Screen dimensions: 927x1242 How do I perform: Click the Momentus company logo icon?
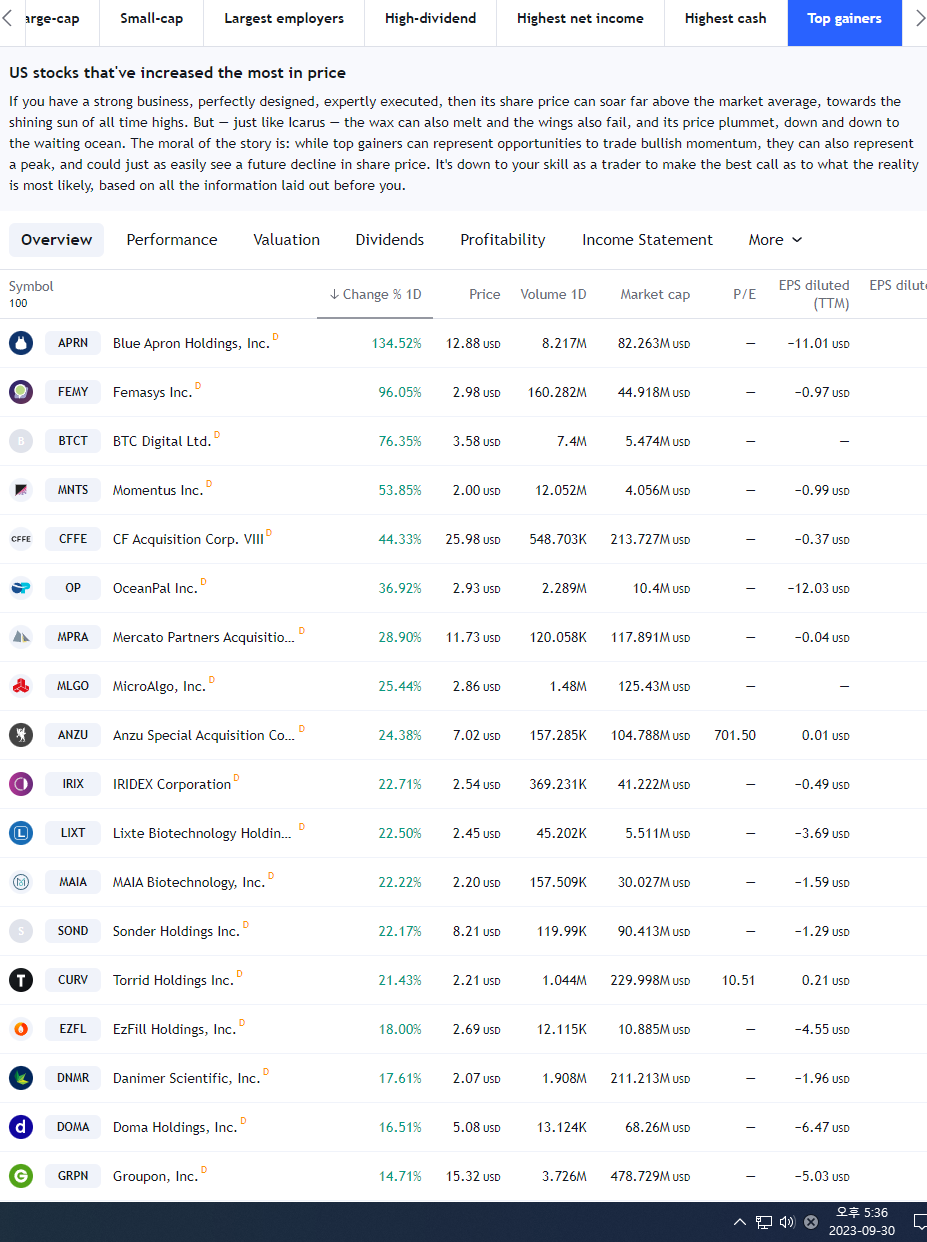pyautogui.click(x=21, y=490)
